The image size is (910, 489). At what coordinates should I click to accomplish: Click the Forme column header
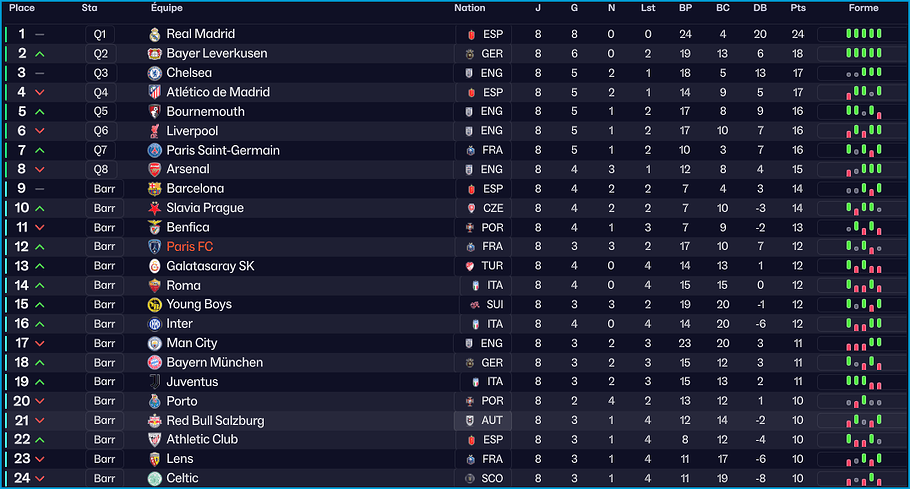click(863, 8)
